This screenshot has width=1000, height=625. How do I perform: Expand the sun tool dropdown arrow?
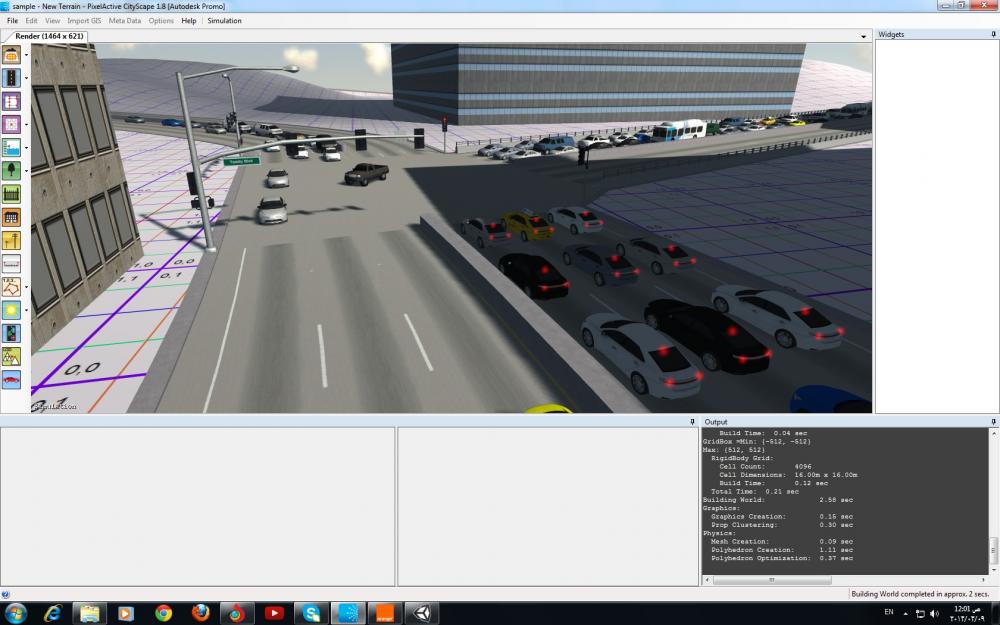pyautogui.click(x=26, y=310)
